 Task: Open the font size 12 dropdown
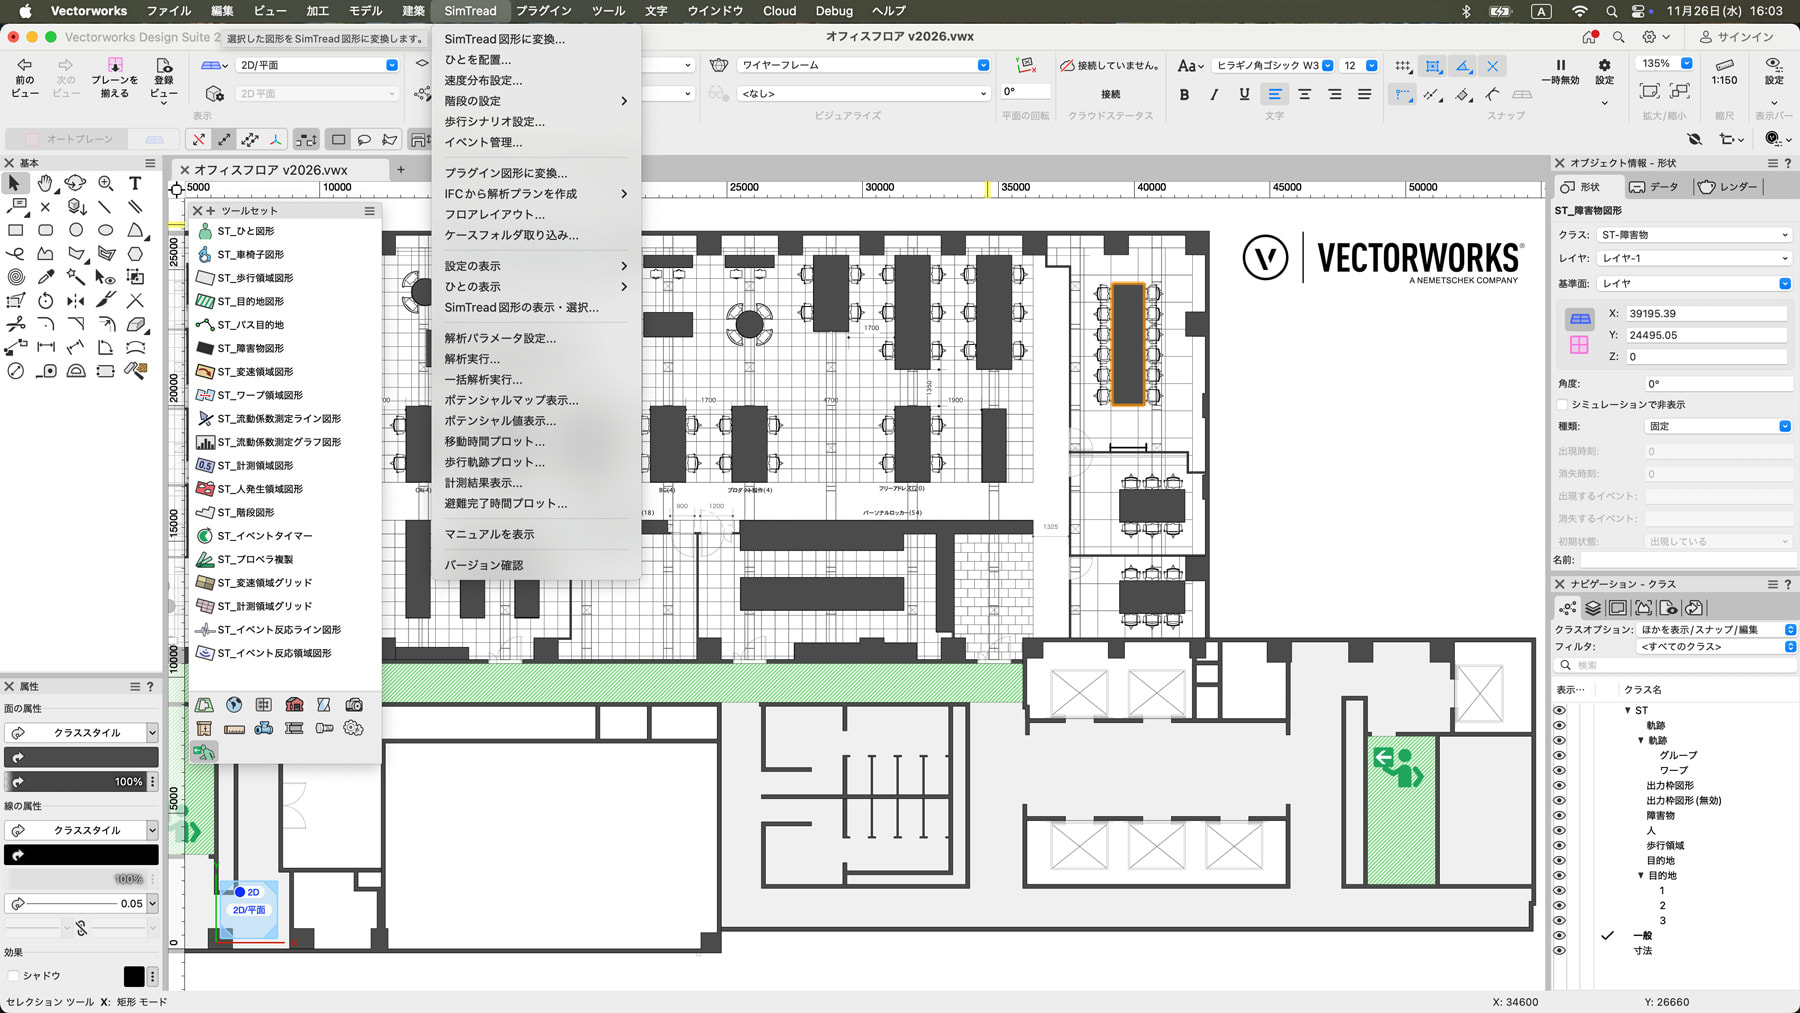[1360, 65]
